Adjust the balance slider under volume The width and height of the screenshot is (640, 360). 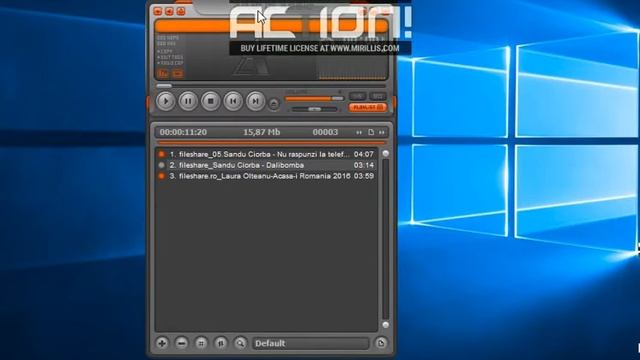314,109
